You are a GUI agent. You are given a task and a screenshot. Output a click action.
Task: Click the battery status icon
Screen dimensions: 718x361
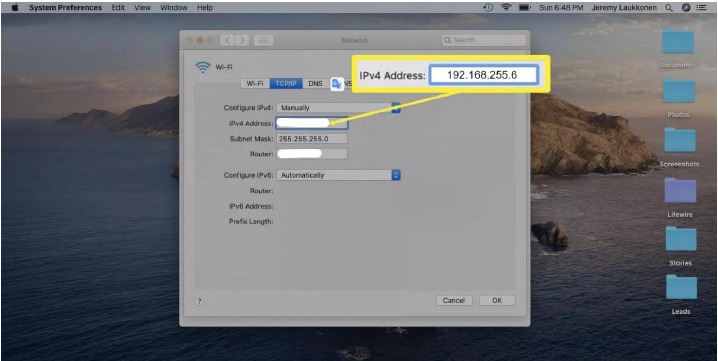525,8
